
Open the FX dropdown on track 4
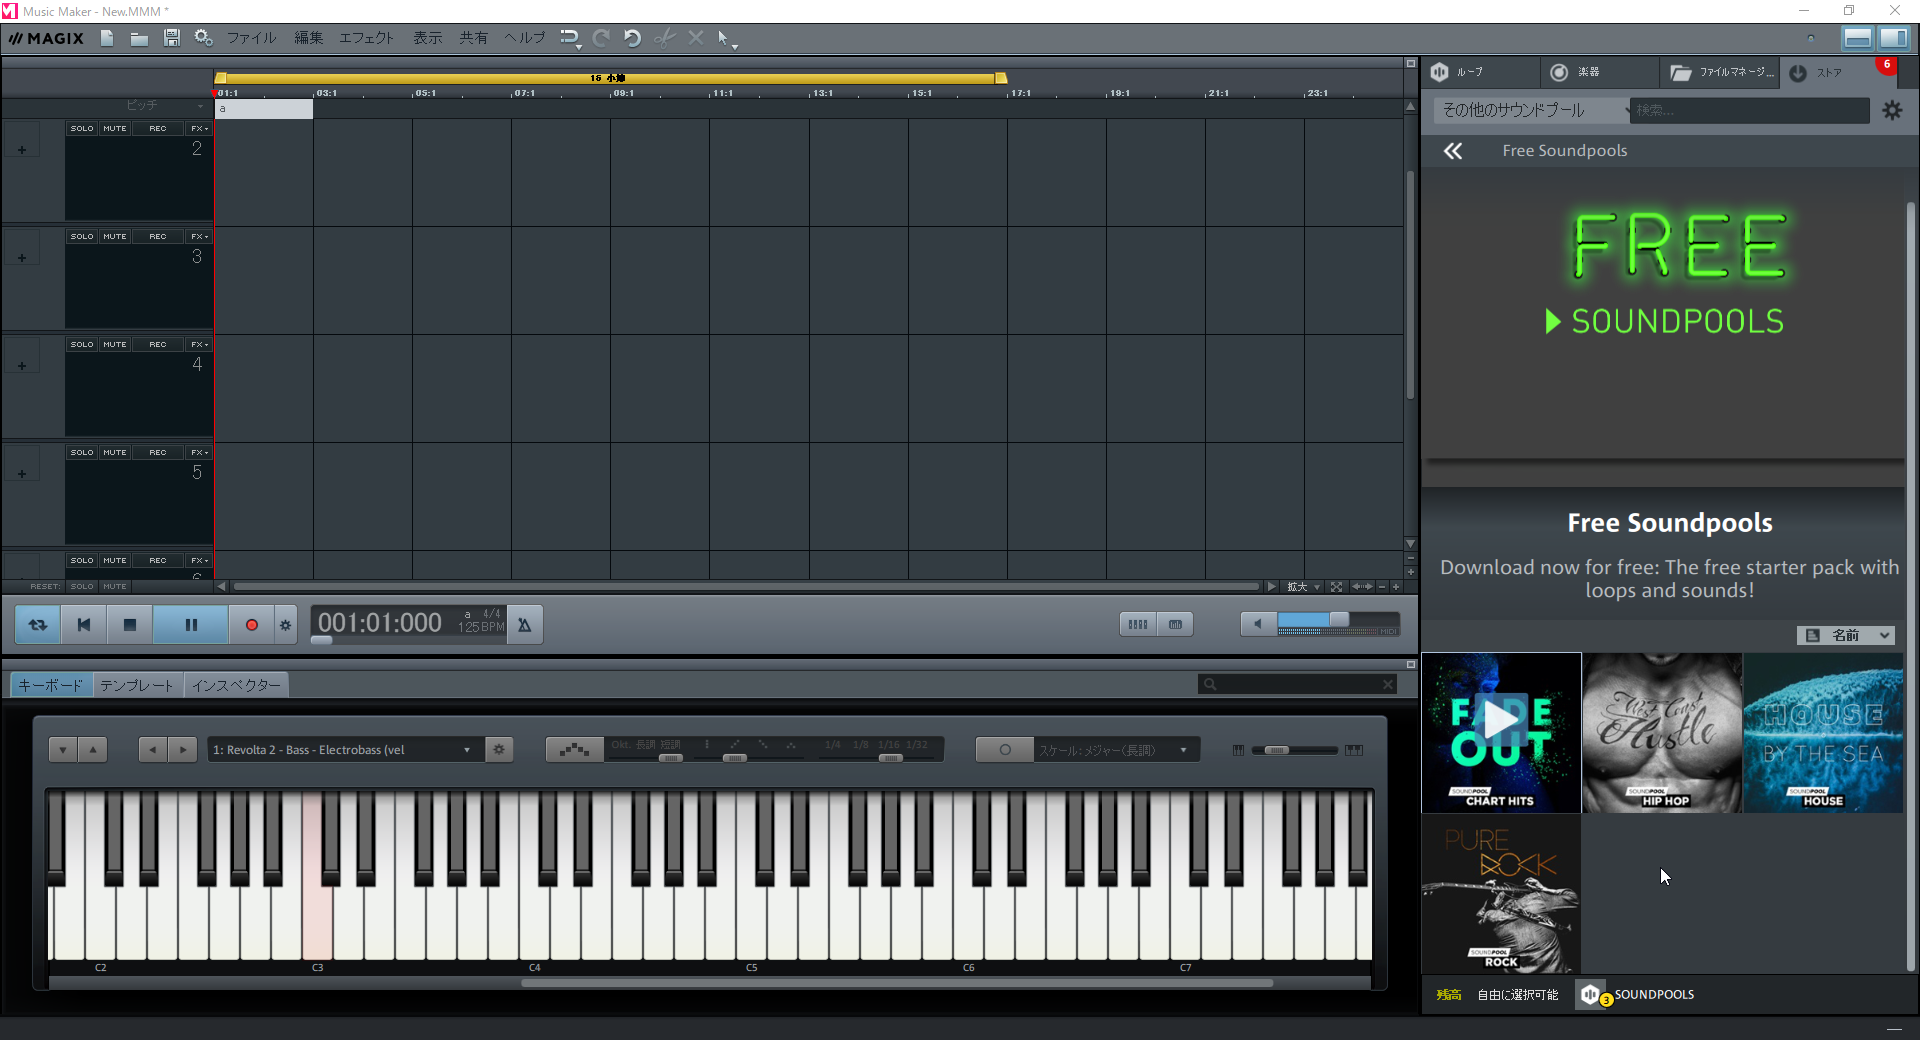tap(199, 344)
